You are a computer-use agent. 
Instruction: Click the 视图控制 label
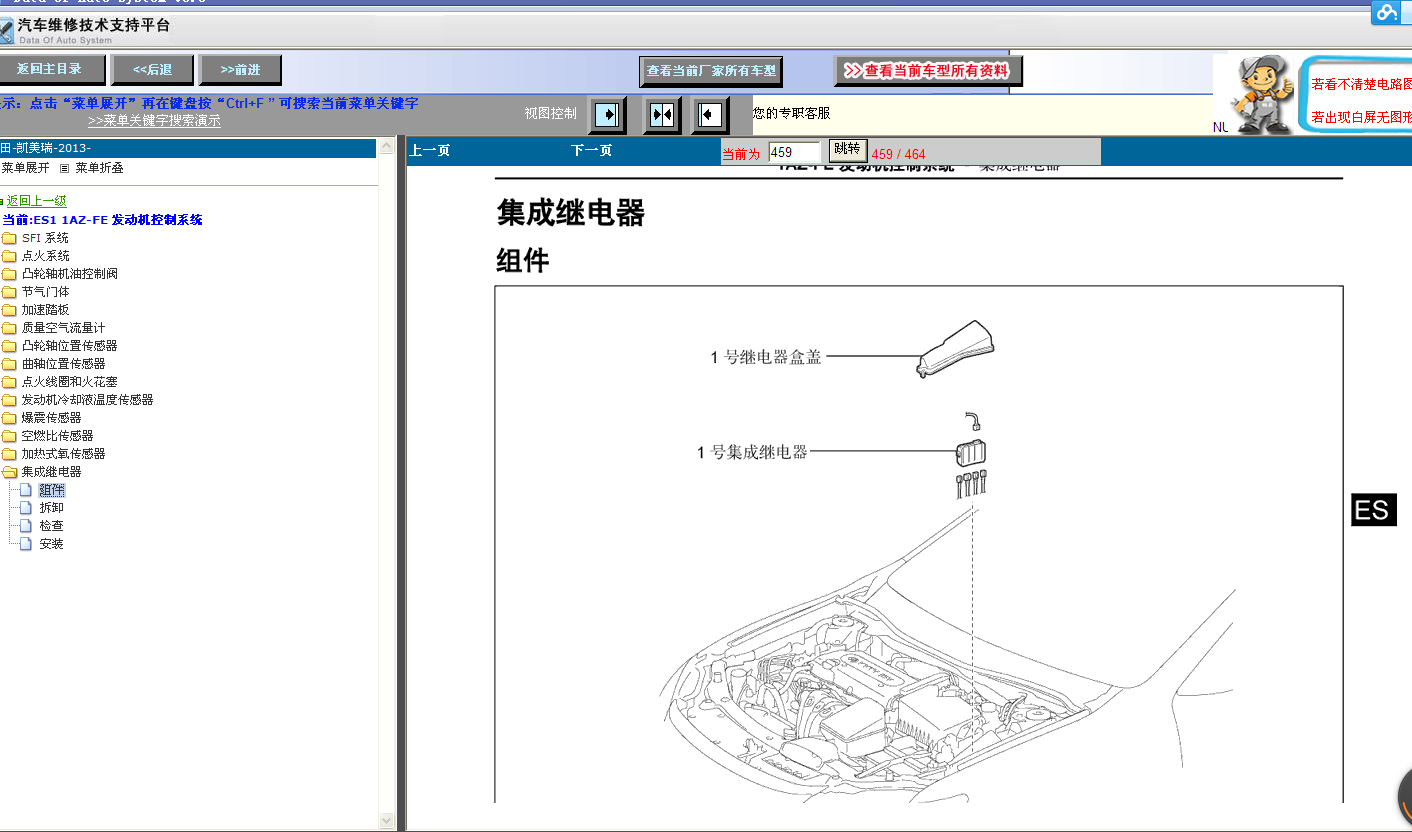550,114
